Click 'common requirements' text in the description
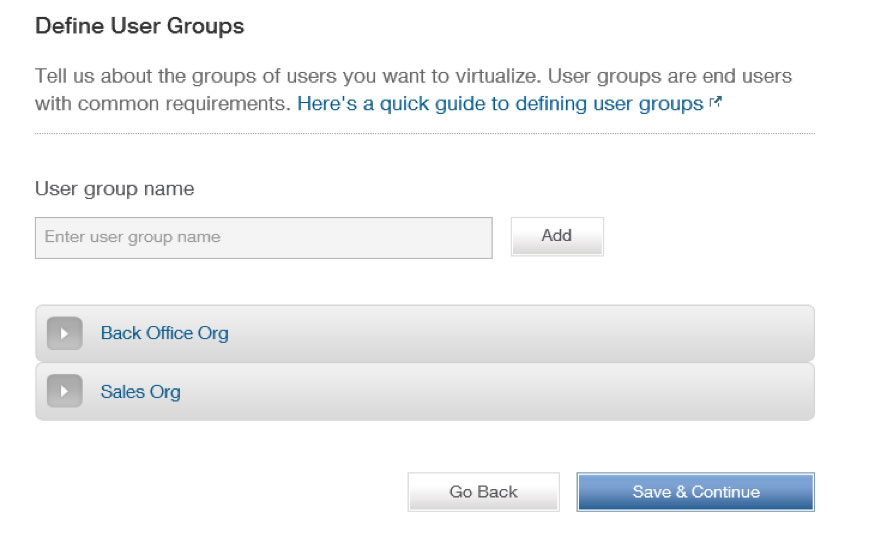886x539 pixels. [184, 104]
